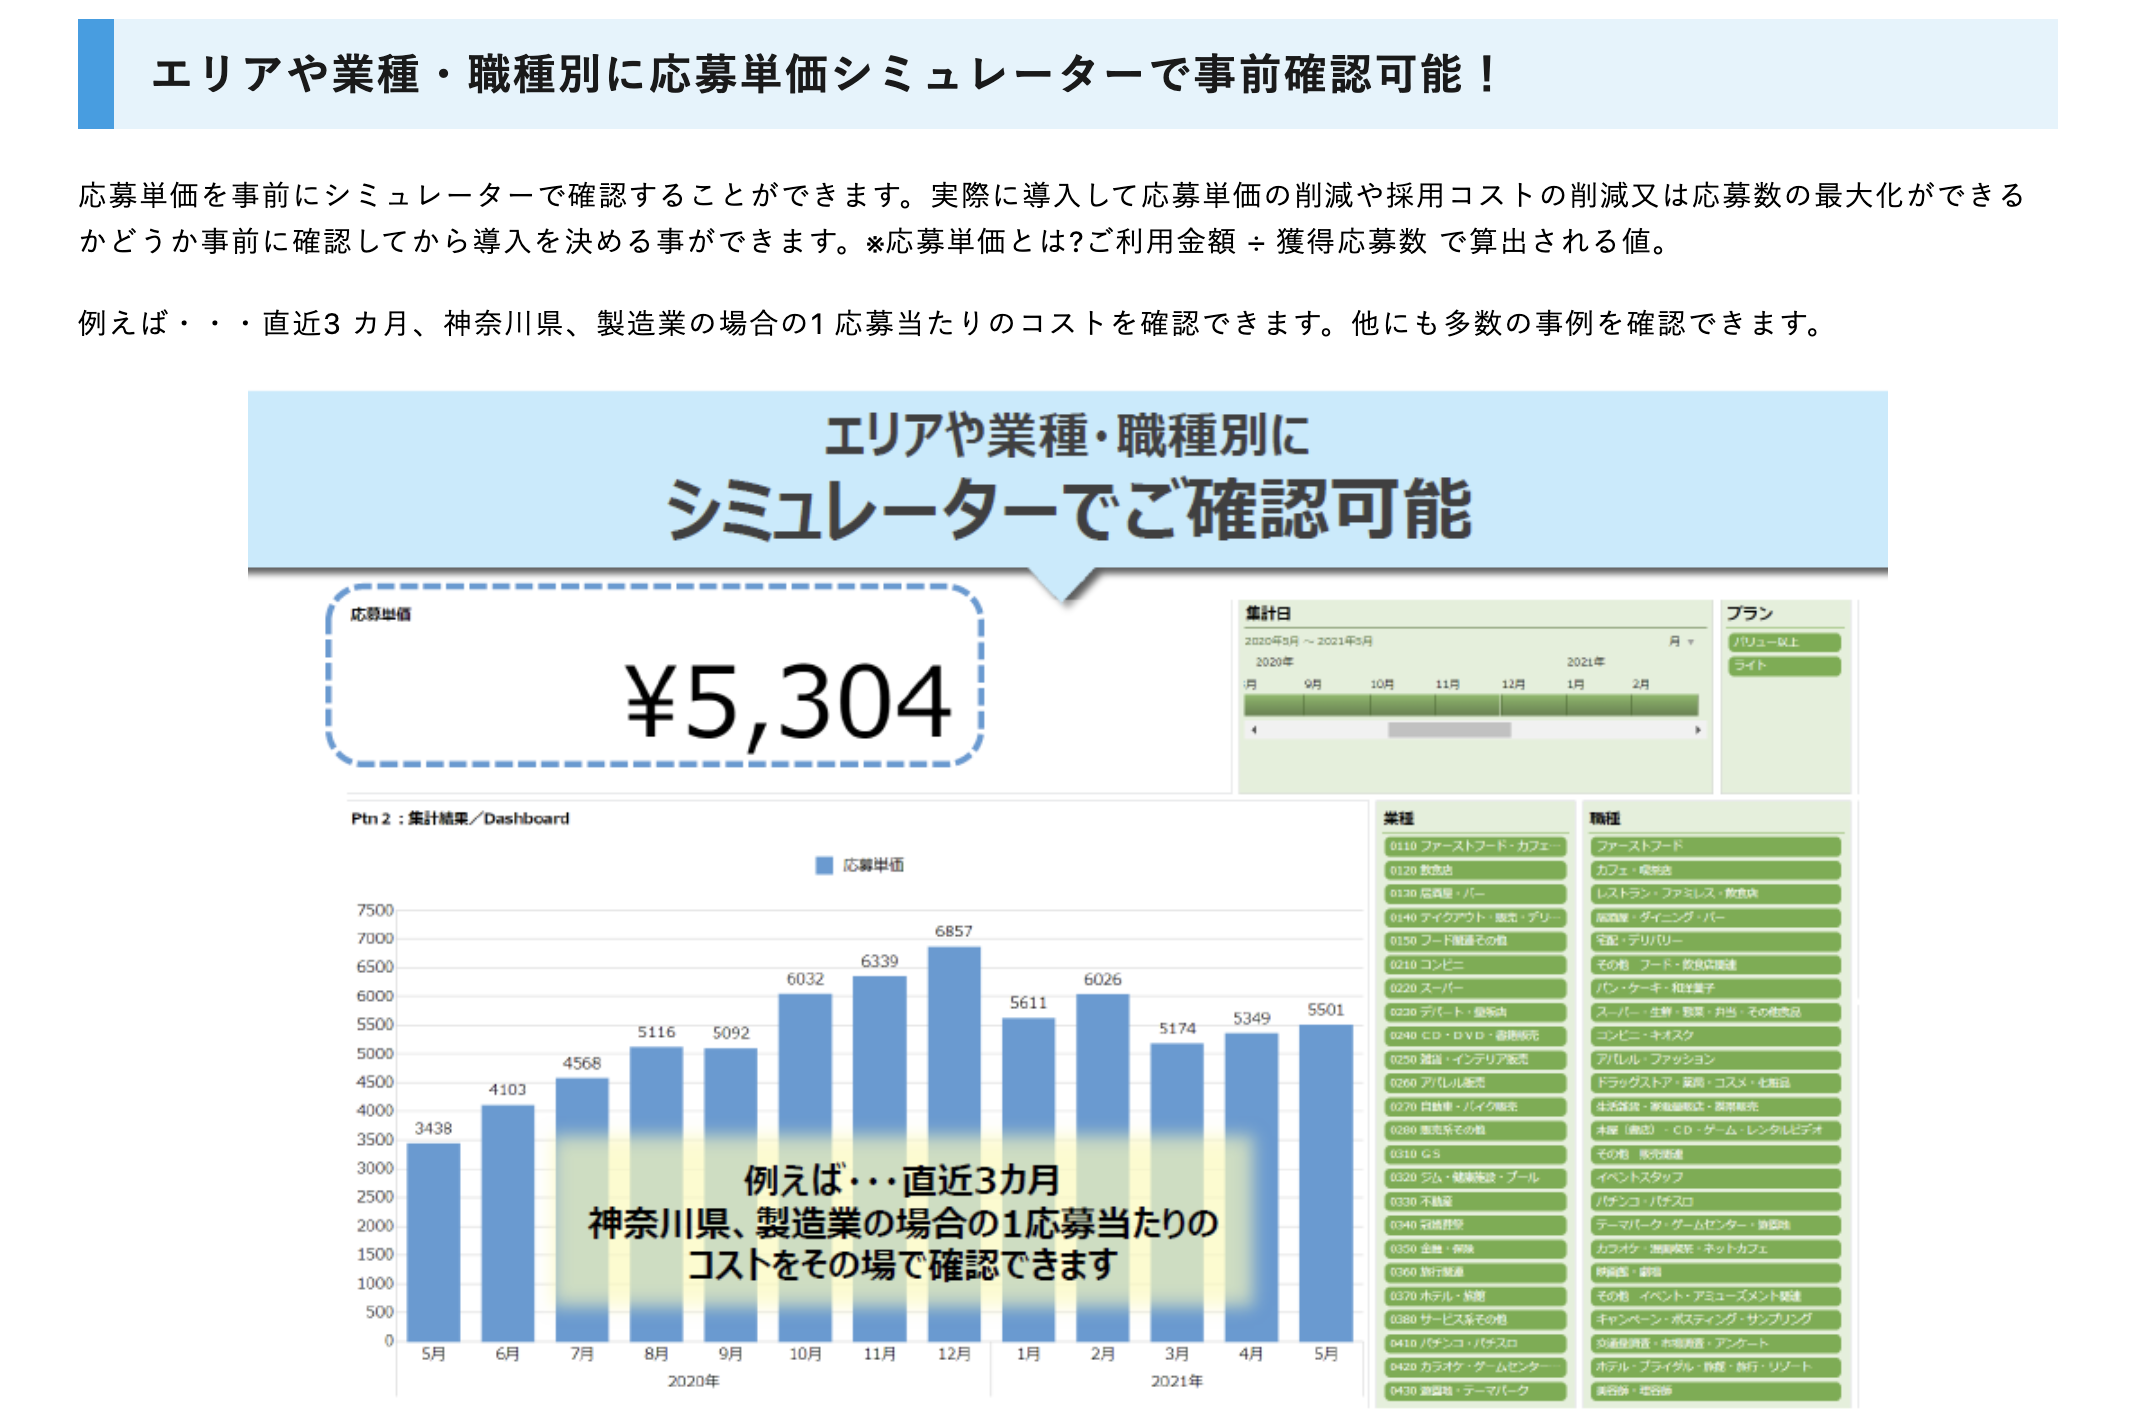Click the timeline left scroll arrow
This screenshot has height=1416, width=2130.
tap(1253, 730)
